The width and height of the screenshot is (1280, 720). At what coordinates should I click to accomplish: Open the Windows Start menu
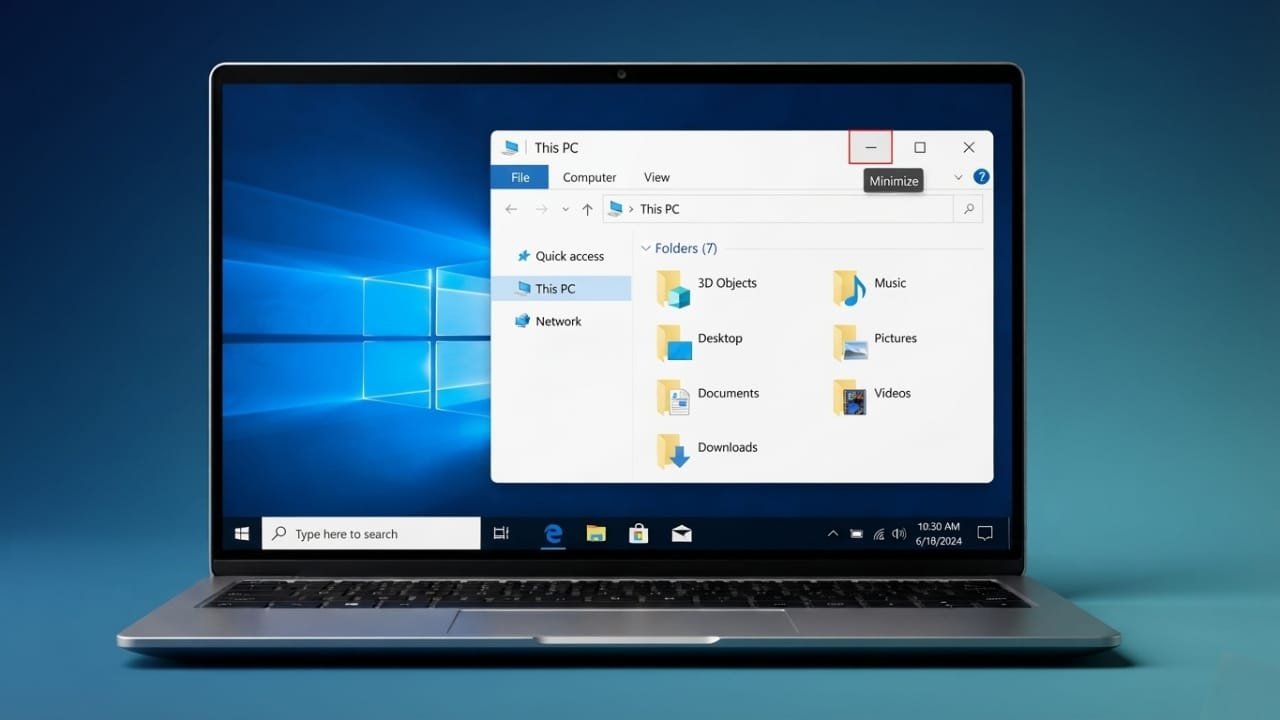click(241, 533)
